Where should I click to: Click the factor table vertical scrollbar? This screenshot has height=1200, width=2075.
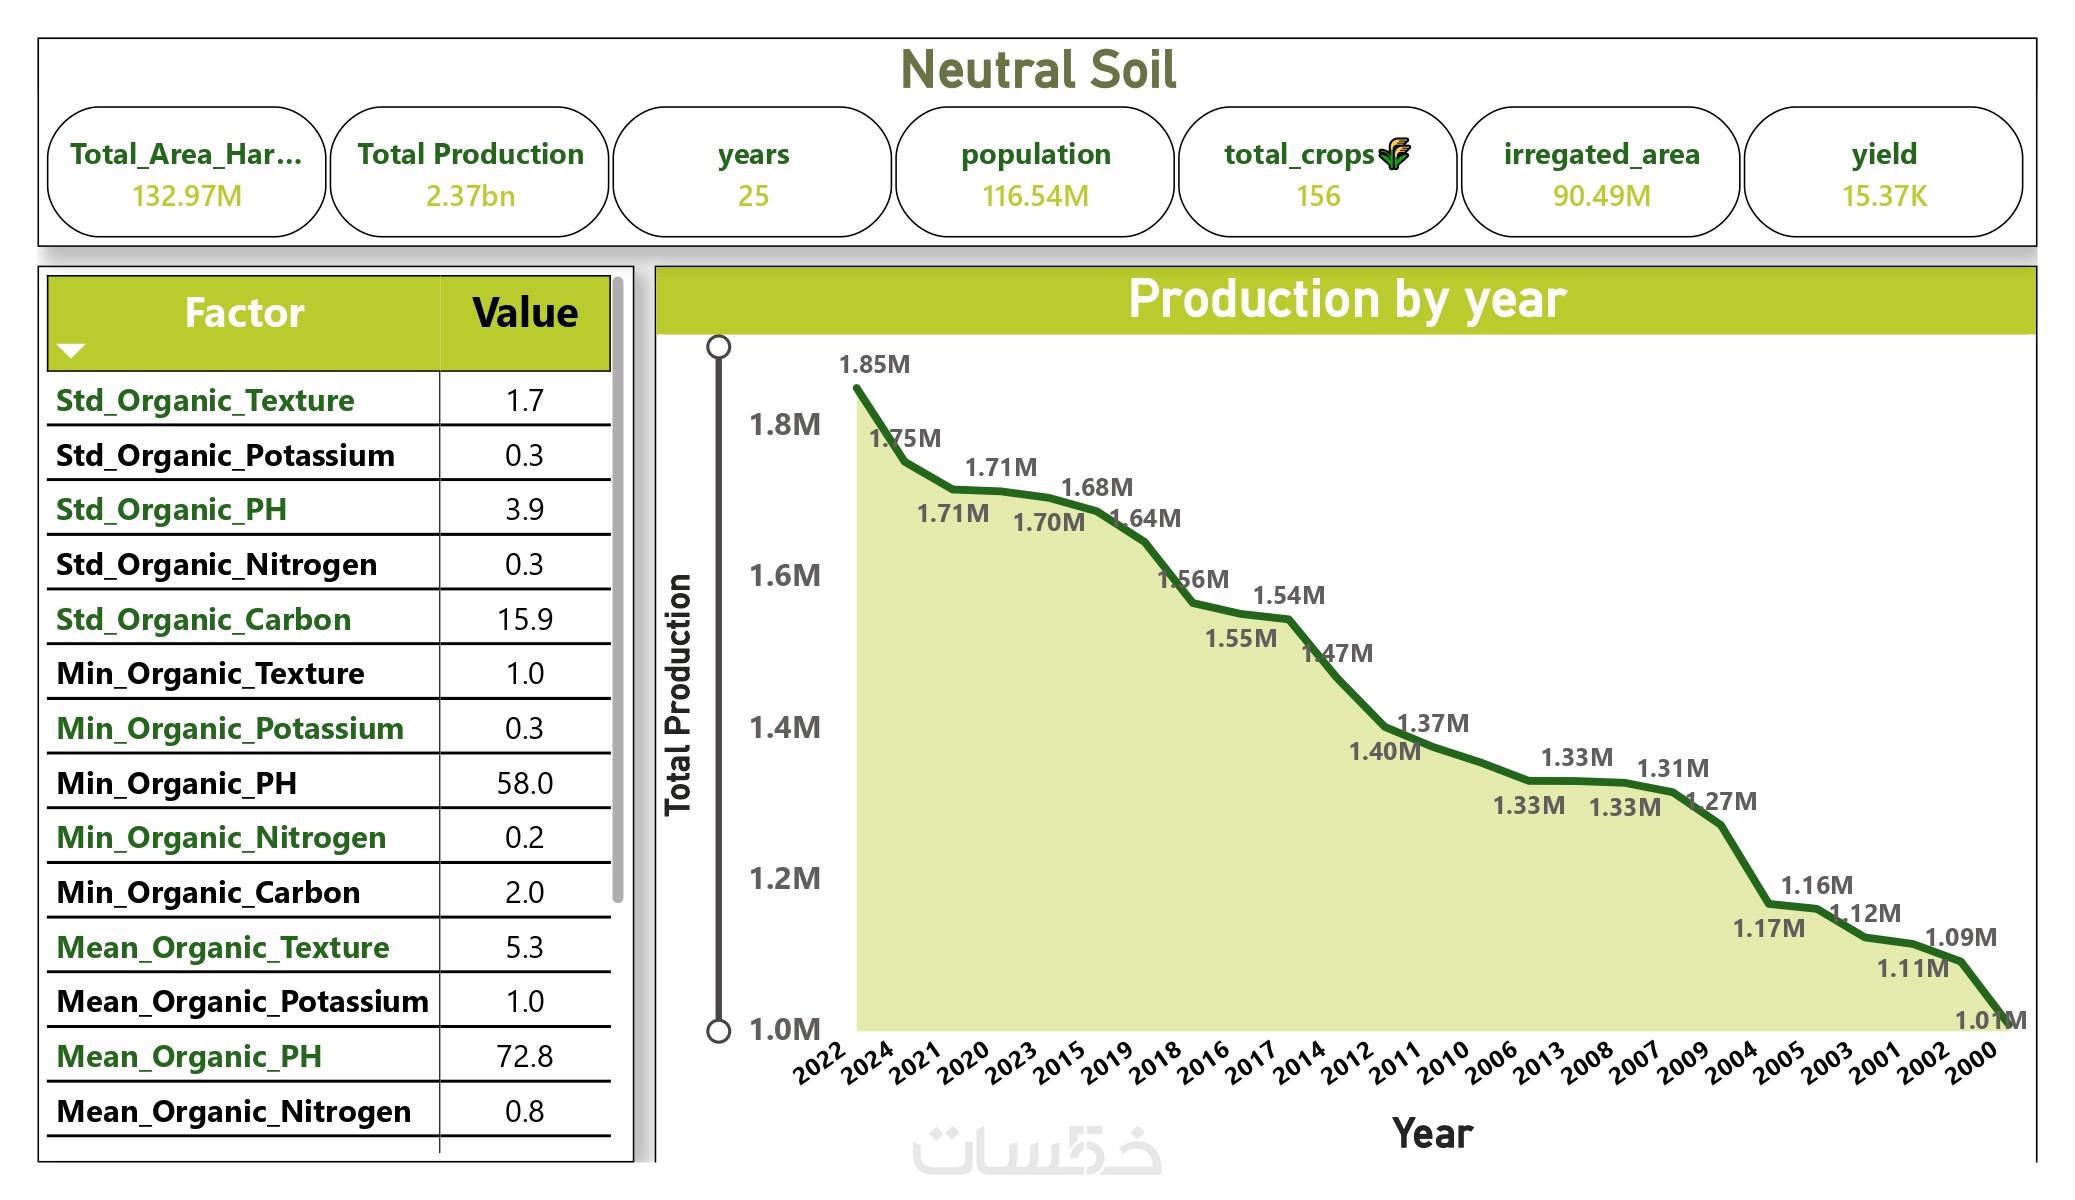(618, 590)
